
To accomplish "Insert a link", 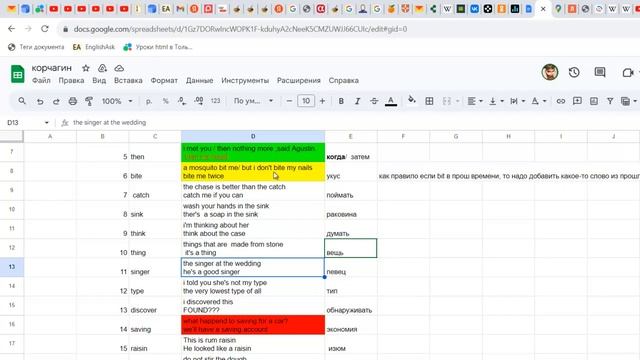I will click(x=561, y=101).
